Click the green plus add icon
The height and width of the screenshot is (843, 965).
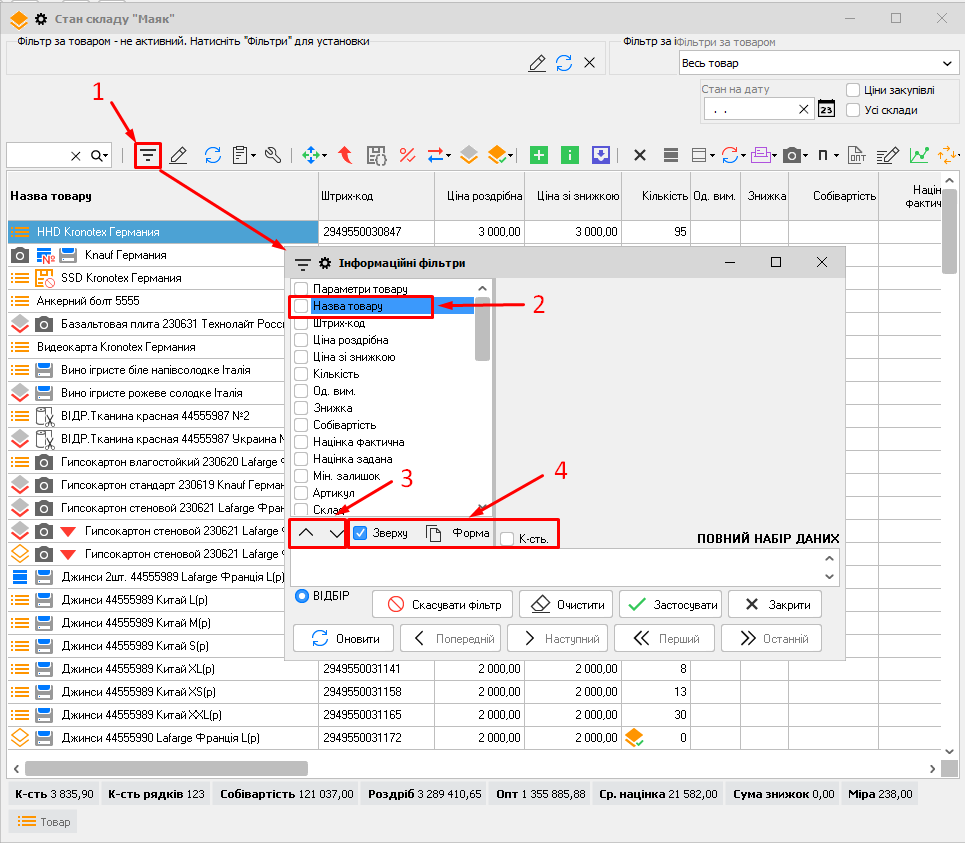[x=539, y=155]
